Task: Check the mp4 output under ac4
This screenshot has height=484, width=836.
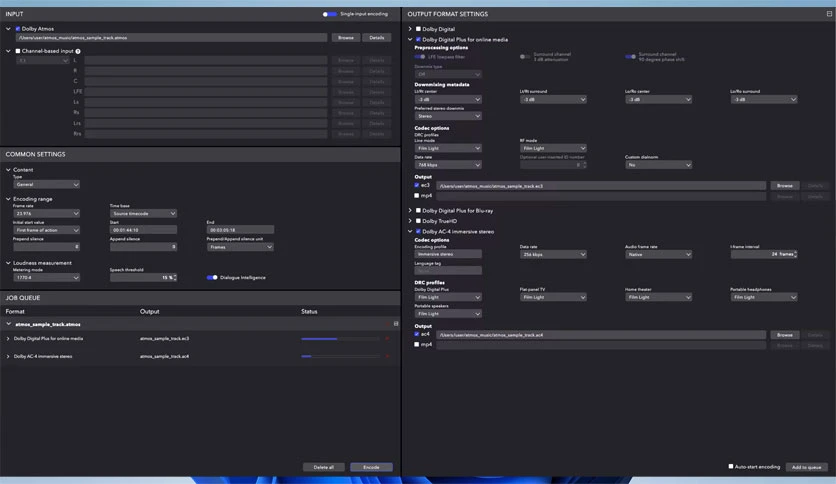Action: [x=417, y=344]
